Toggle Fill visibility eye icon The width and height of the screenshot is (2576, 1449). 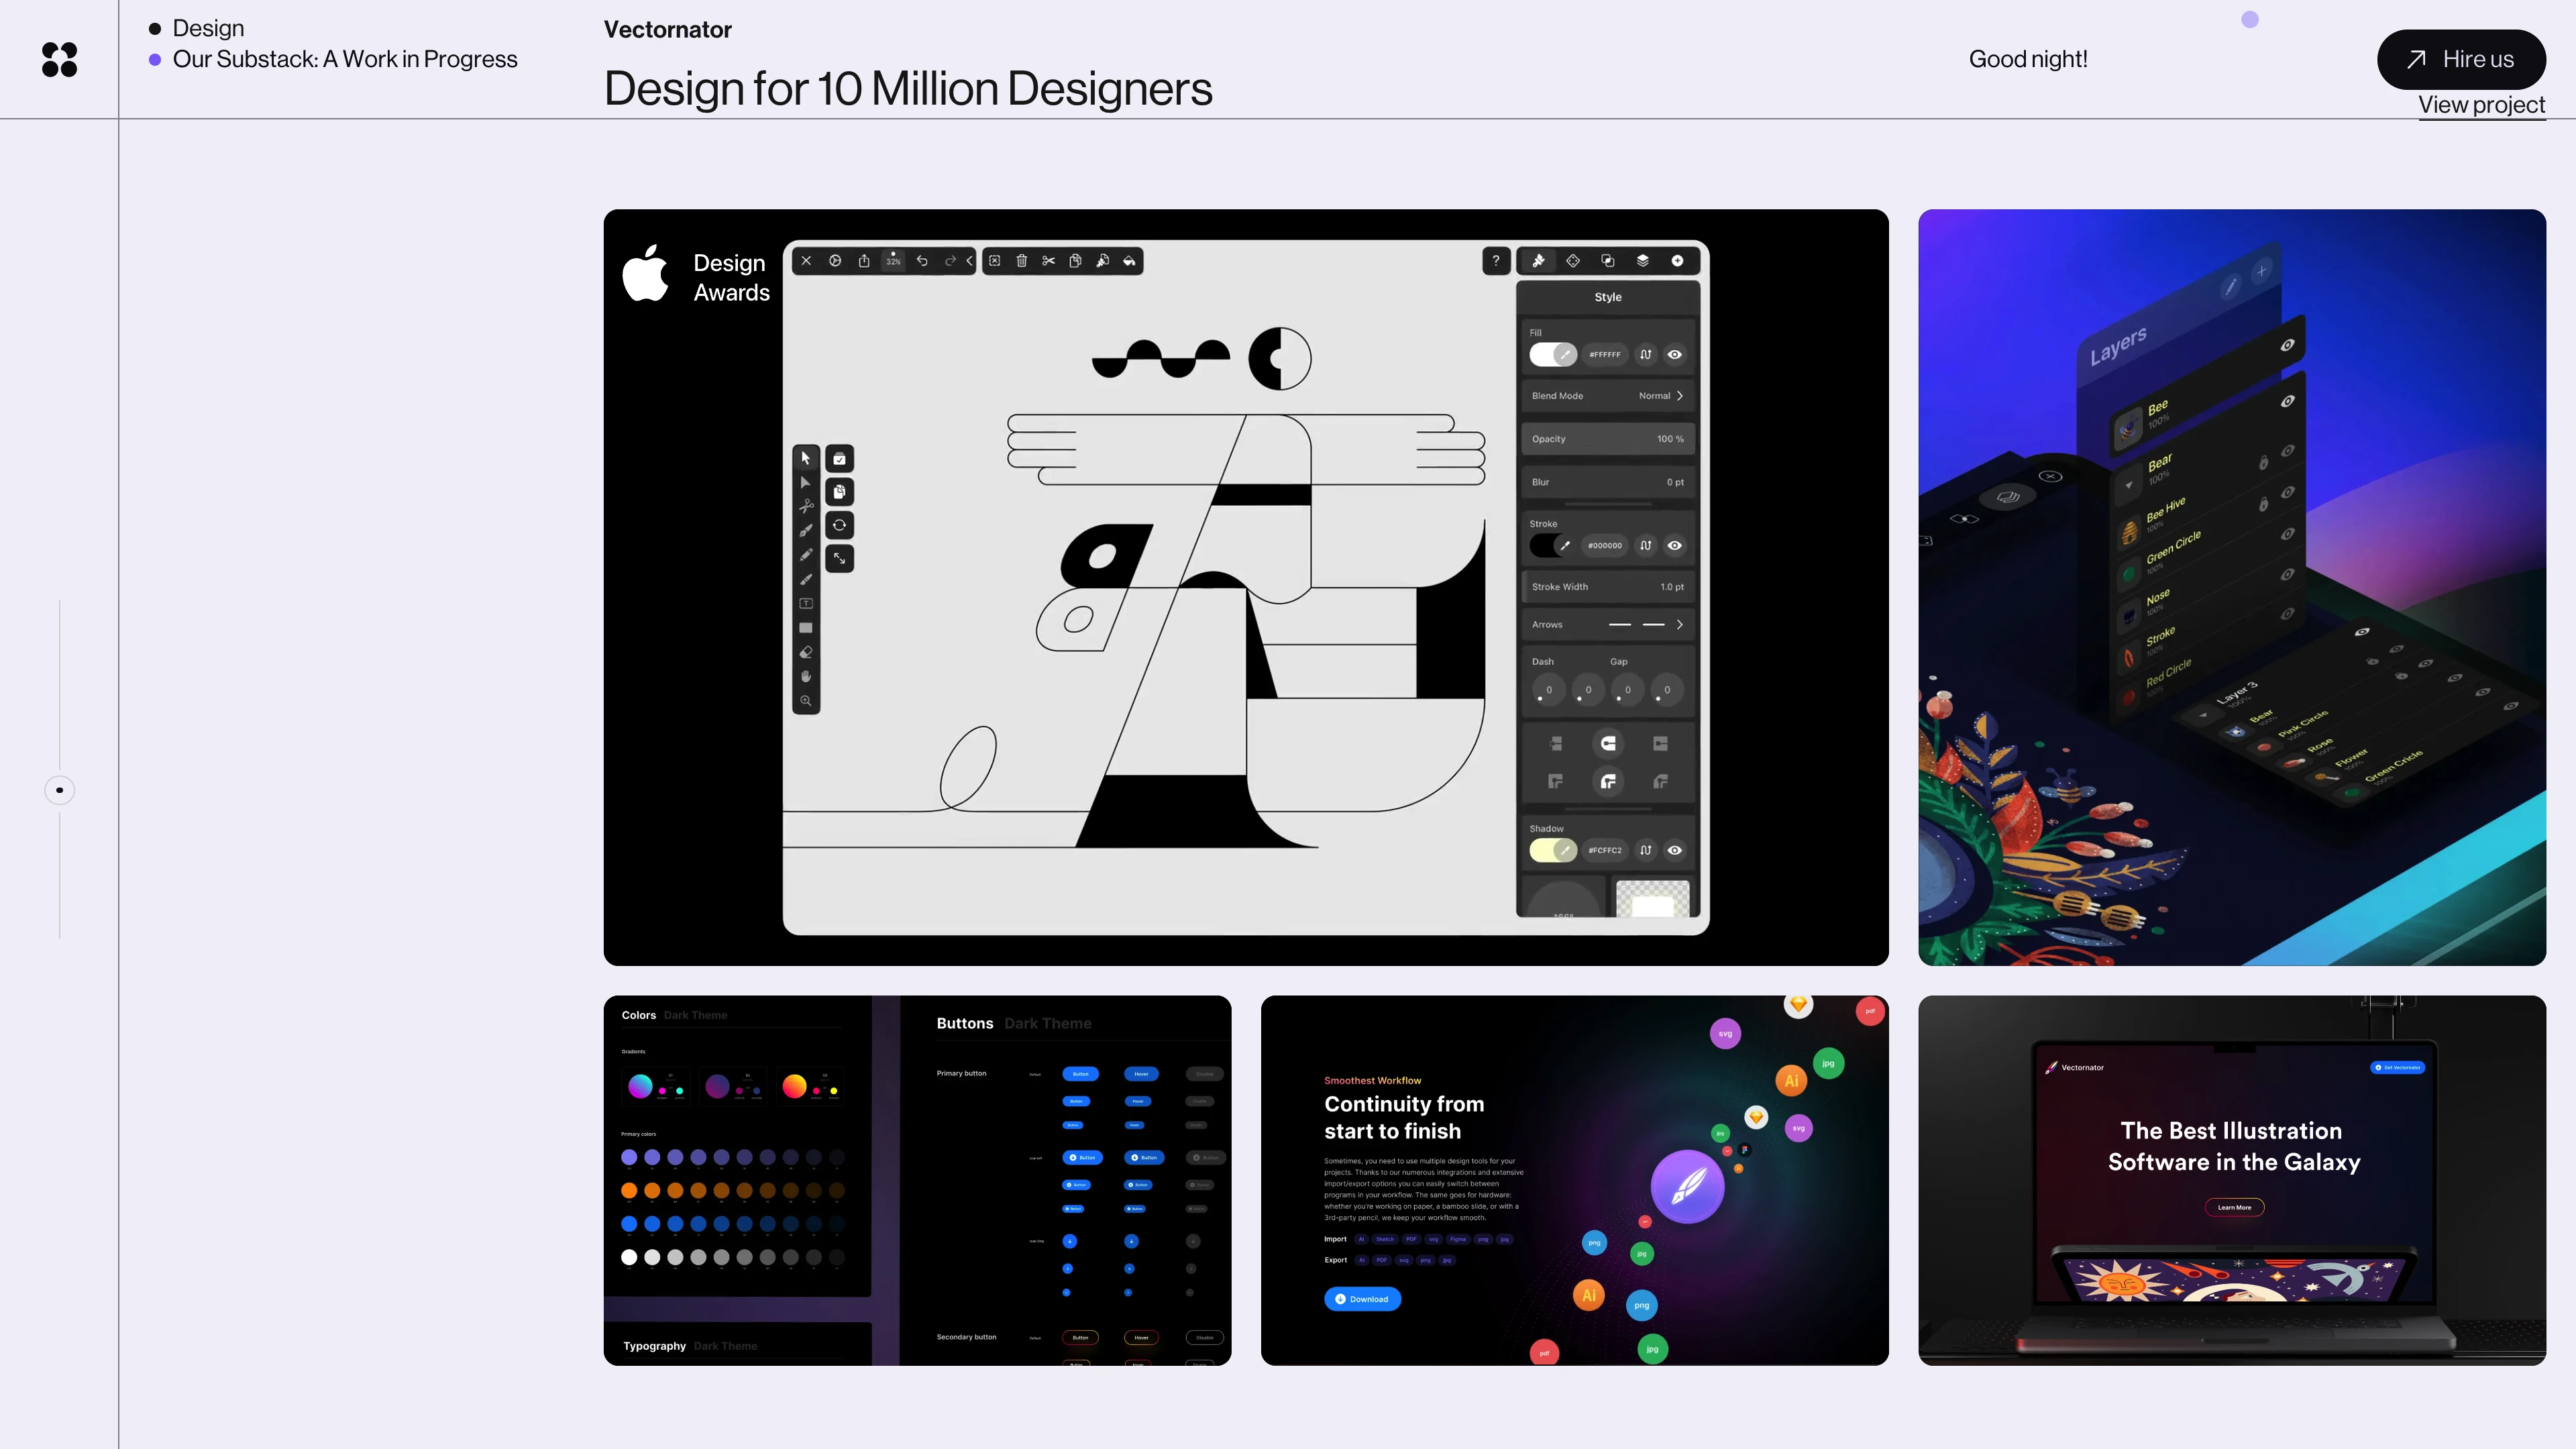pos(1675,354)
